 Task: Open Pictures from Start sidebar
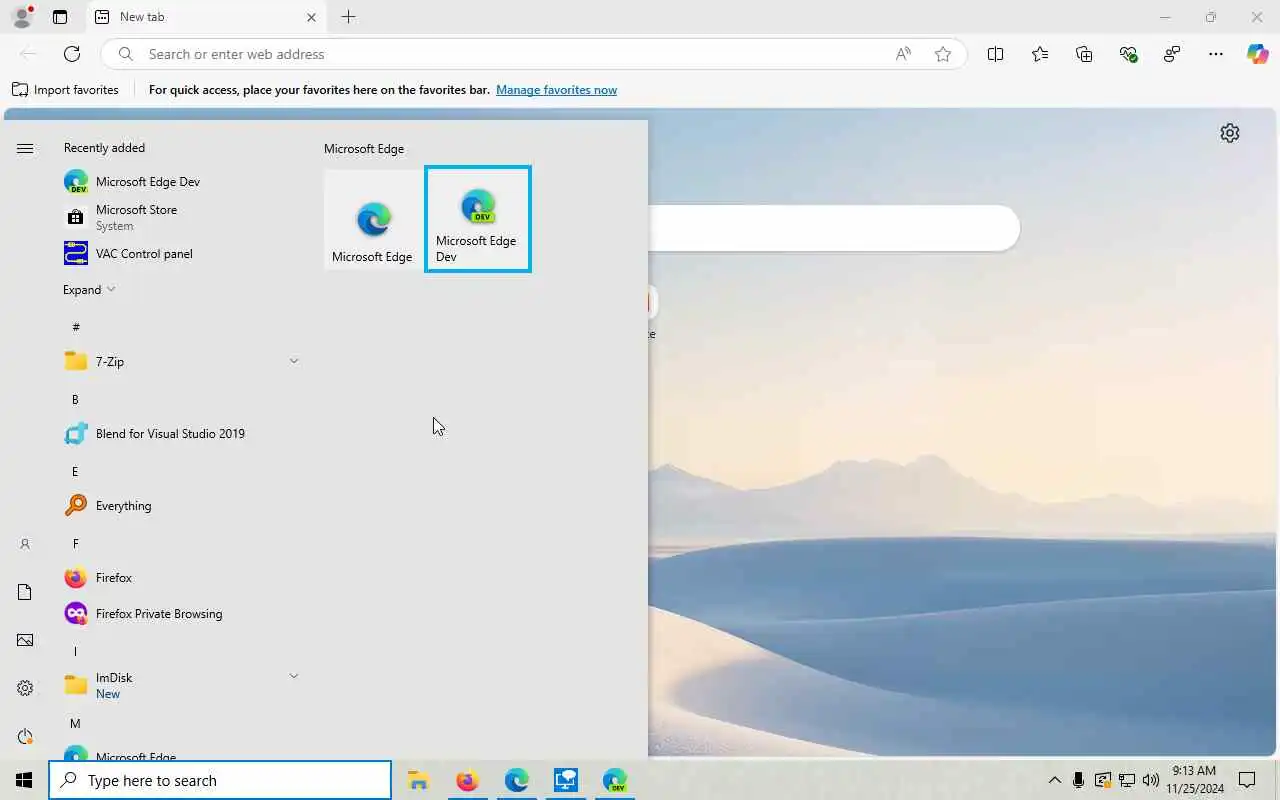25,640
